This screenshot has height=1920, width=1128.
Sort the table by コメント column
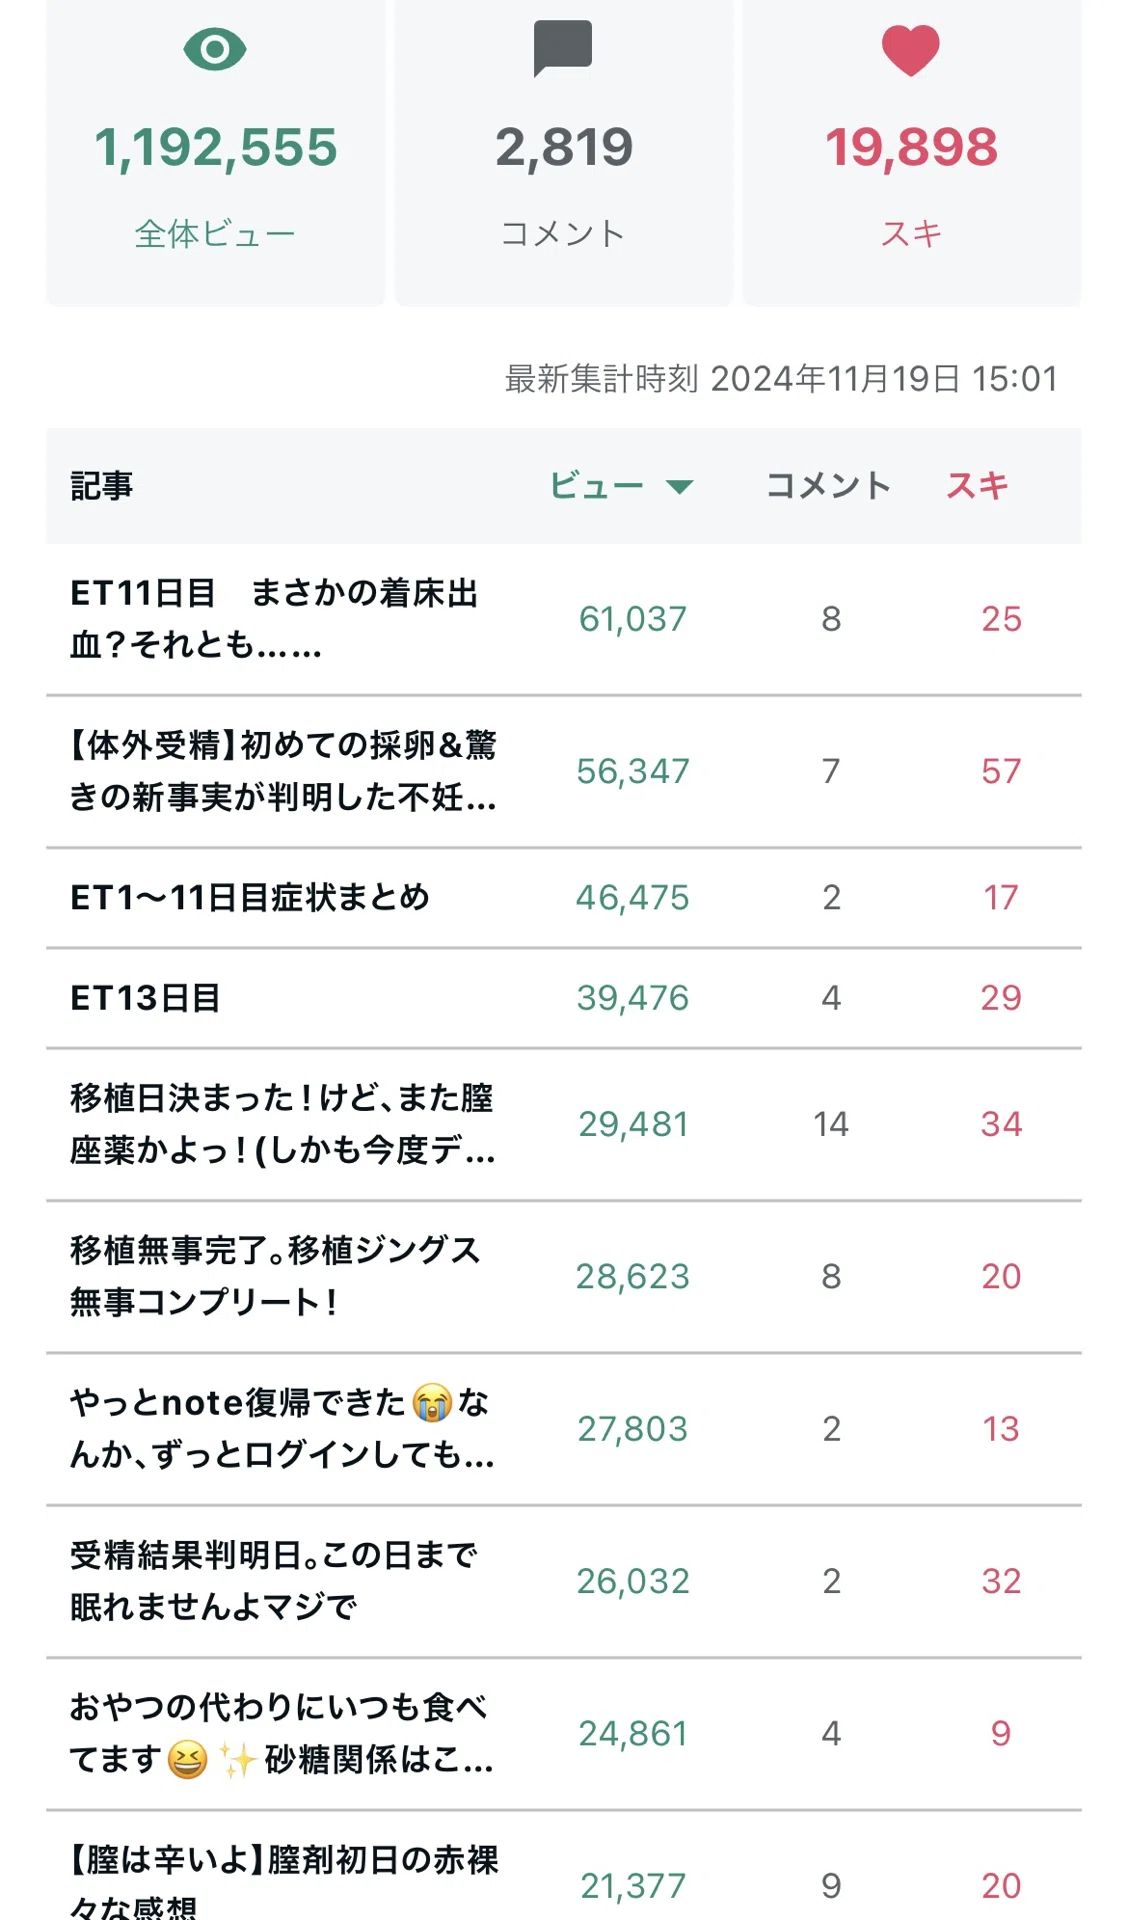[828, 486]
